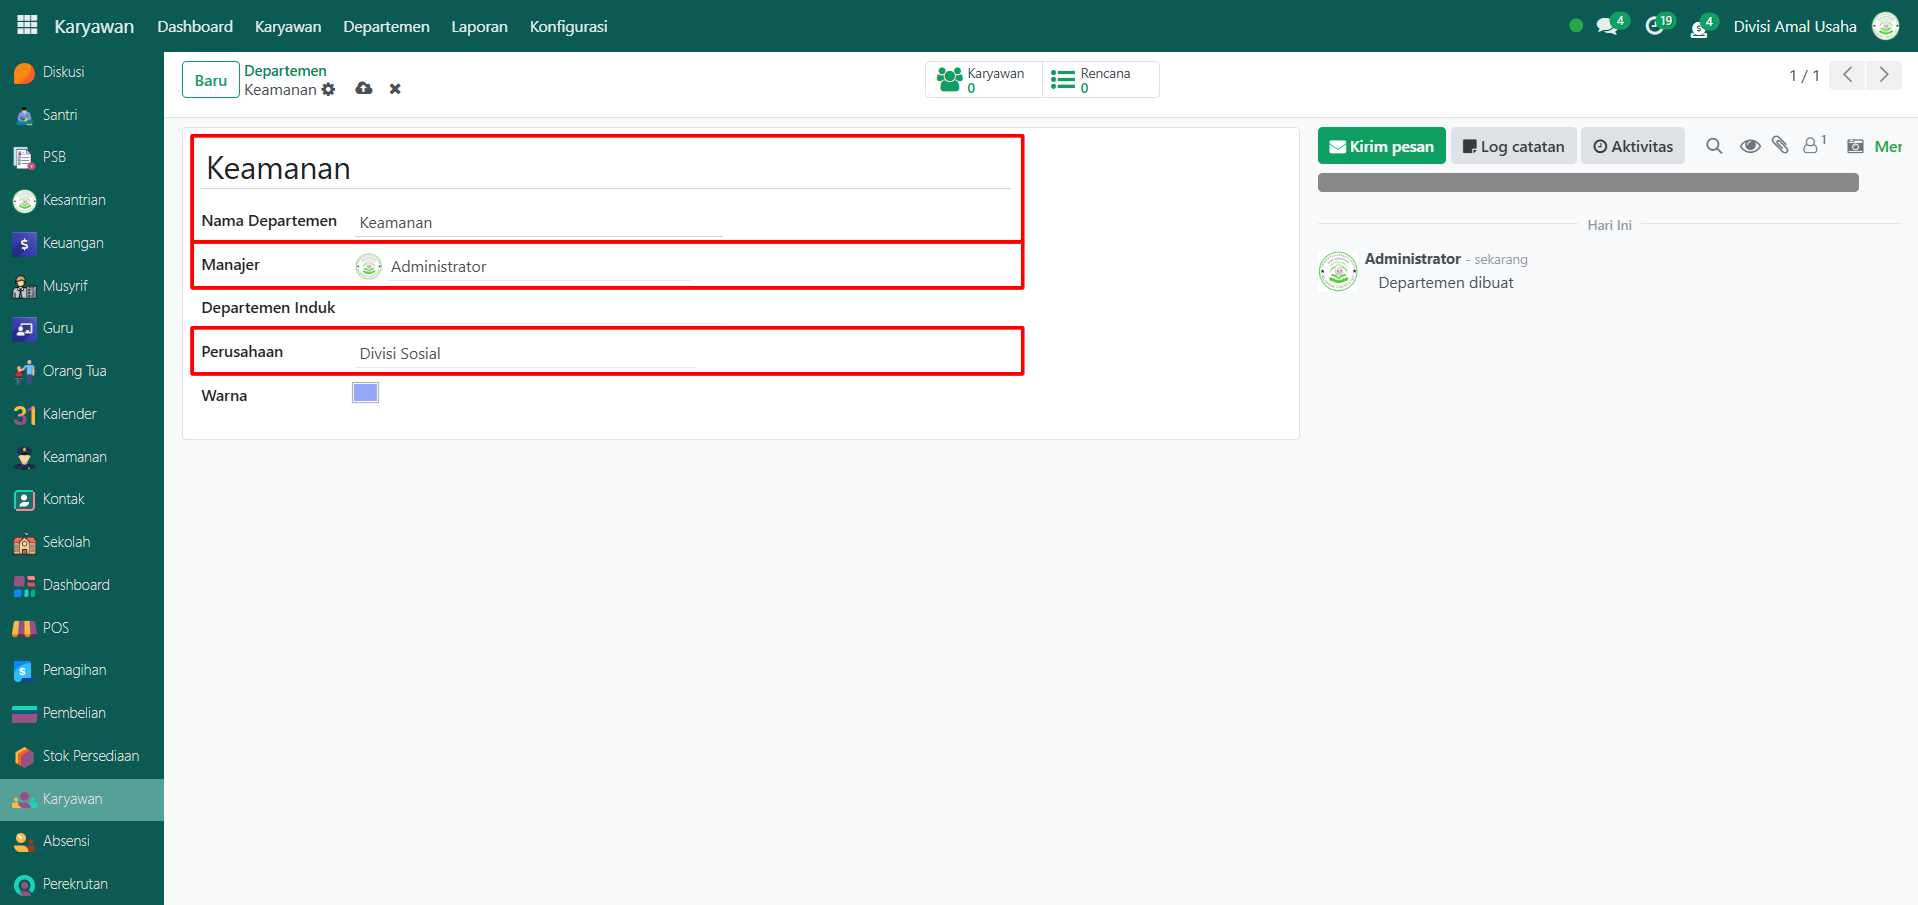
Task: Open the apps grid menu icon
Action: 27,25
